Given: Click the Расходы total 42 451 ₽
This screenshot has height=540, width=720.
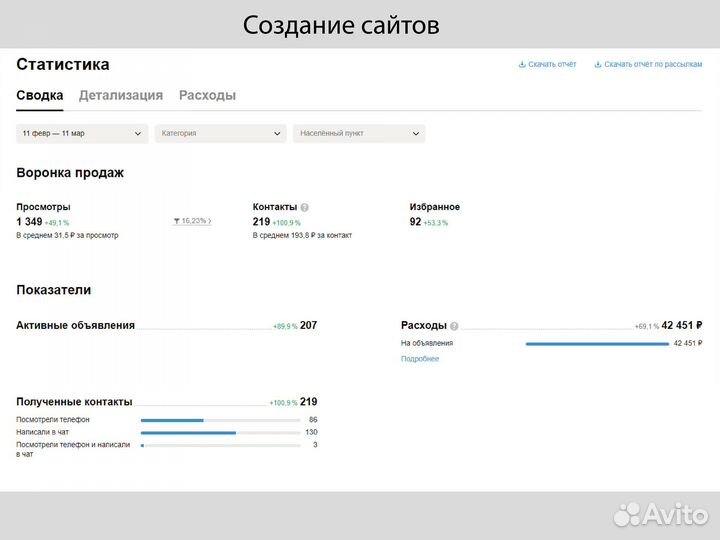Looking at the screenshot, I should [682, 325].
